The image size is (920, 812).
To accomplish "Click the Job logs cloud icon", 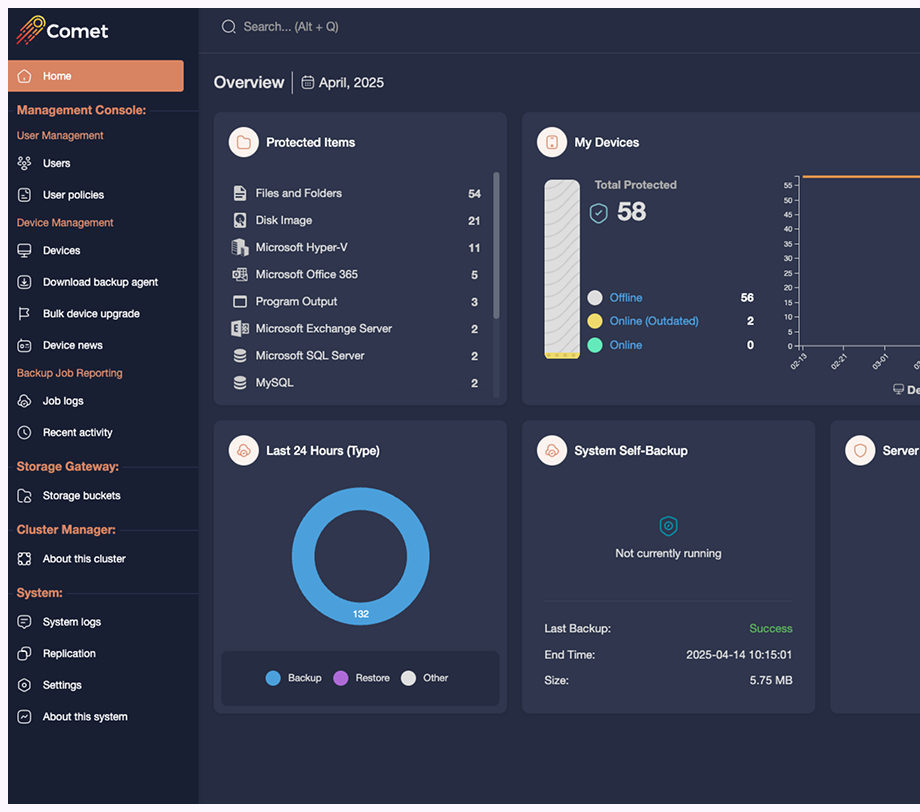I will pyautogui.click(x=24, y=401).
